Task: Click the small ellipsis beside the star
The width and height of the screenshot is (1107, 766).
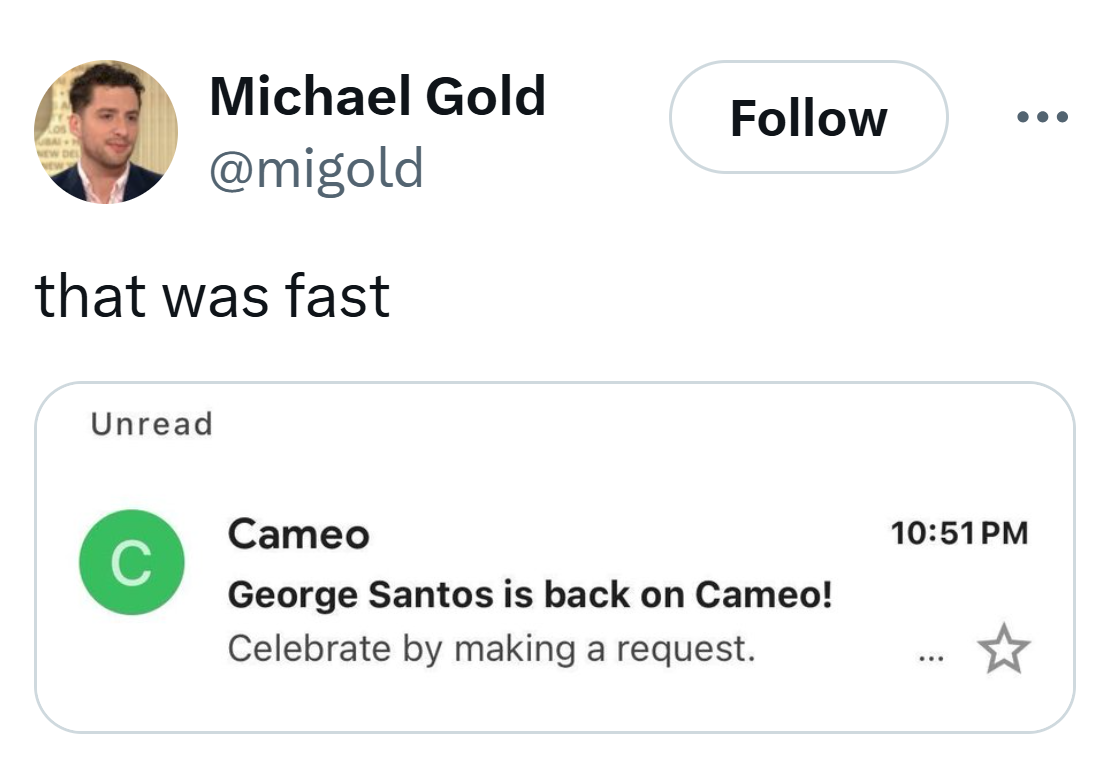Action: pos(929,658)
